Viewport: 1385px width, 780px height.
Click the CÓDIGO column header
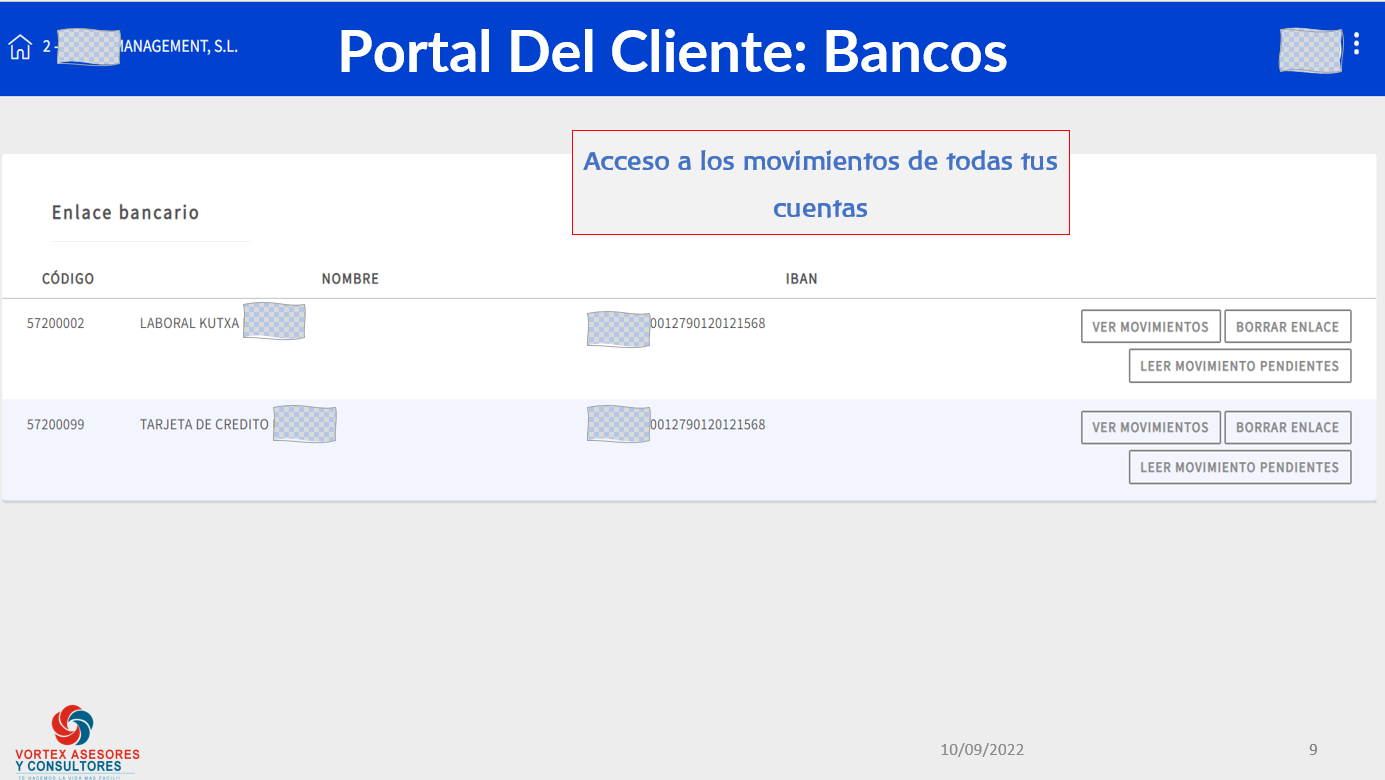point(68,279)
